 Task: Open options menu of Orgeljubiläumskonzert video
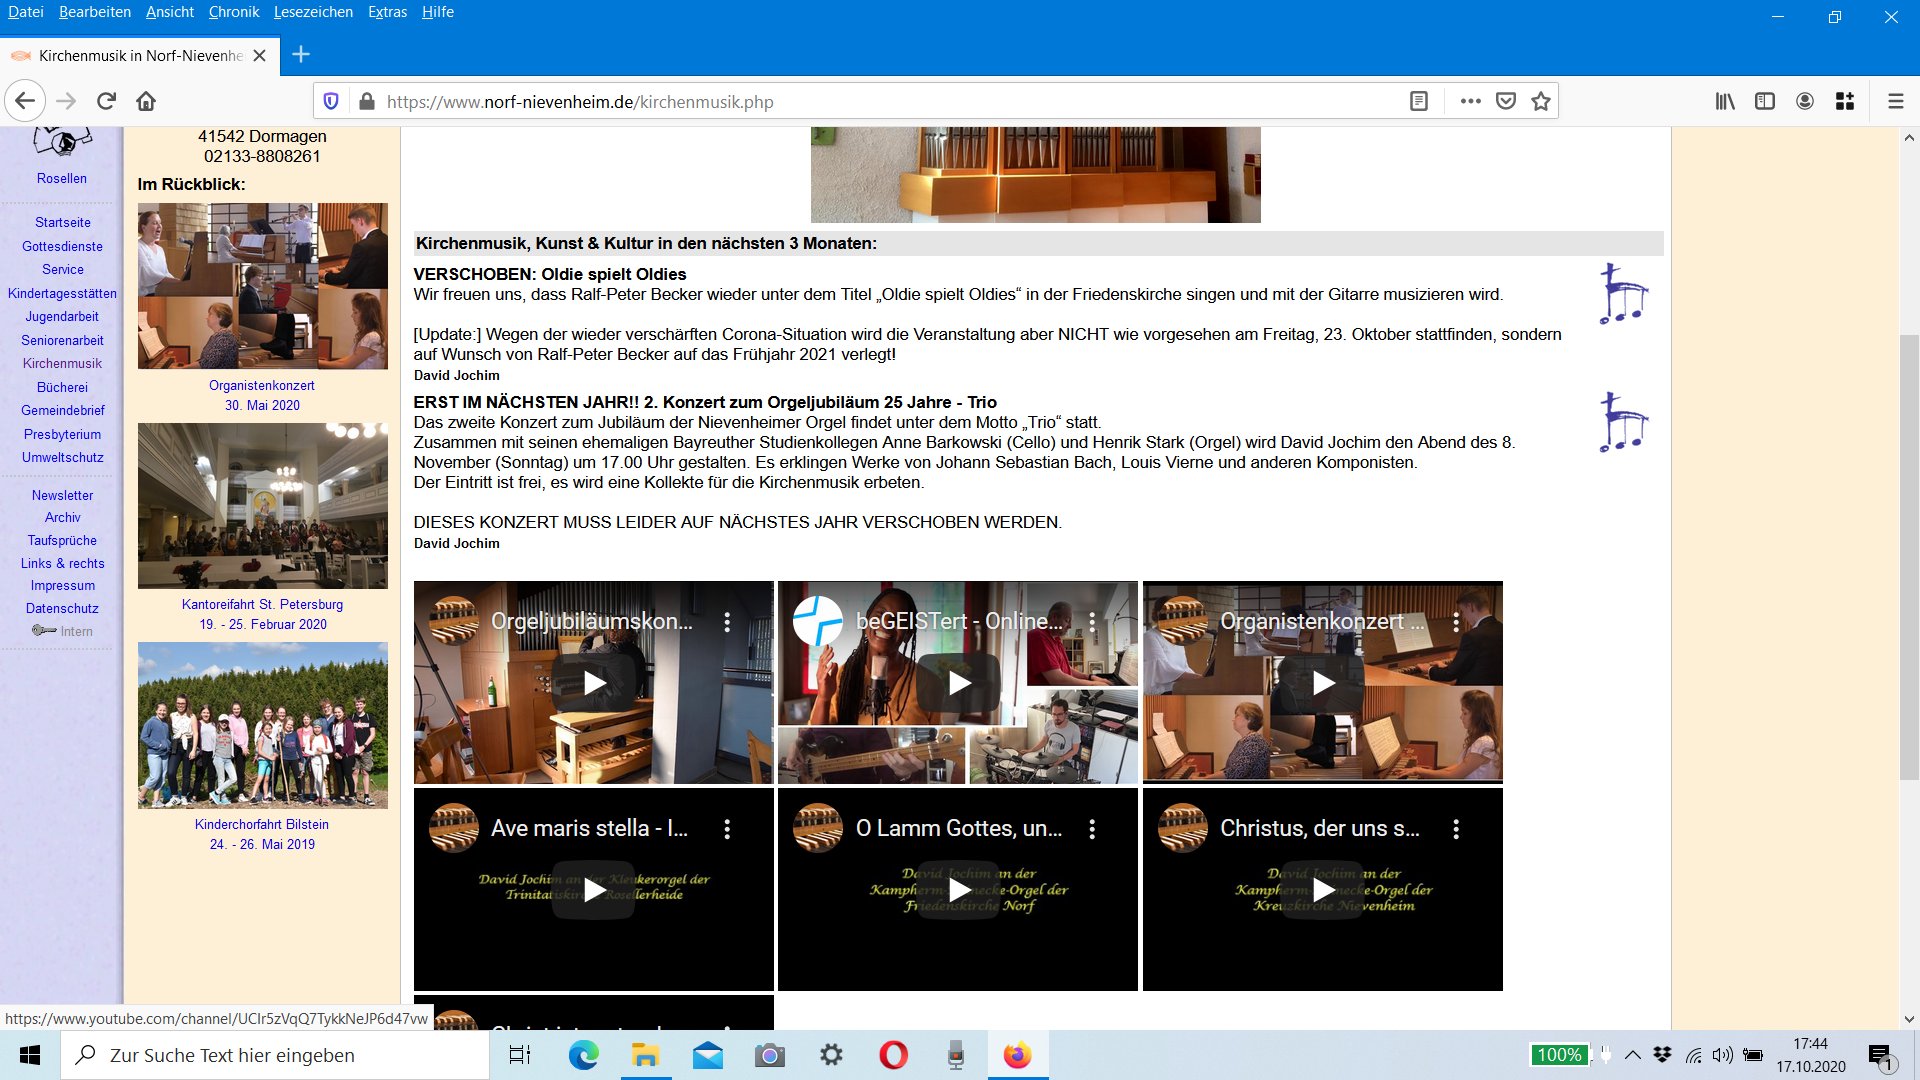click(x=727, y=622)
